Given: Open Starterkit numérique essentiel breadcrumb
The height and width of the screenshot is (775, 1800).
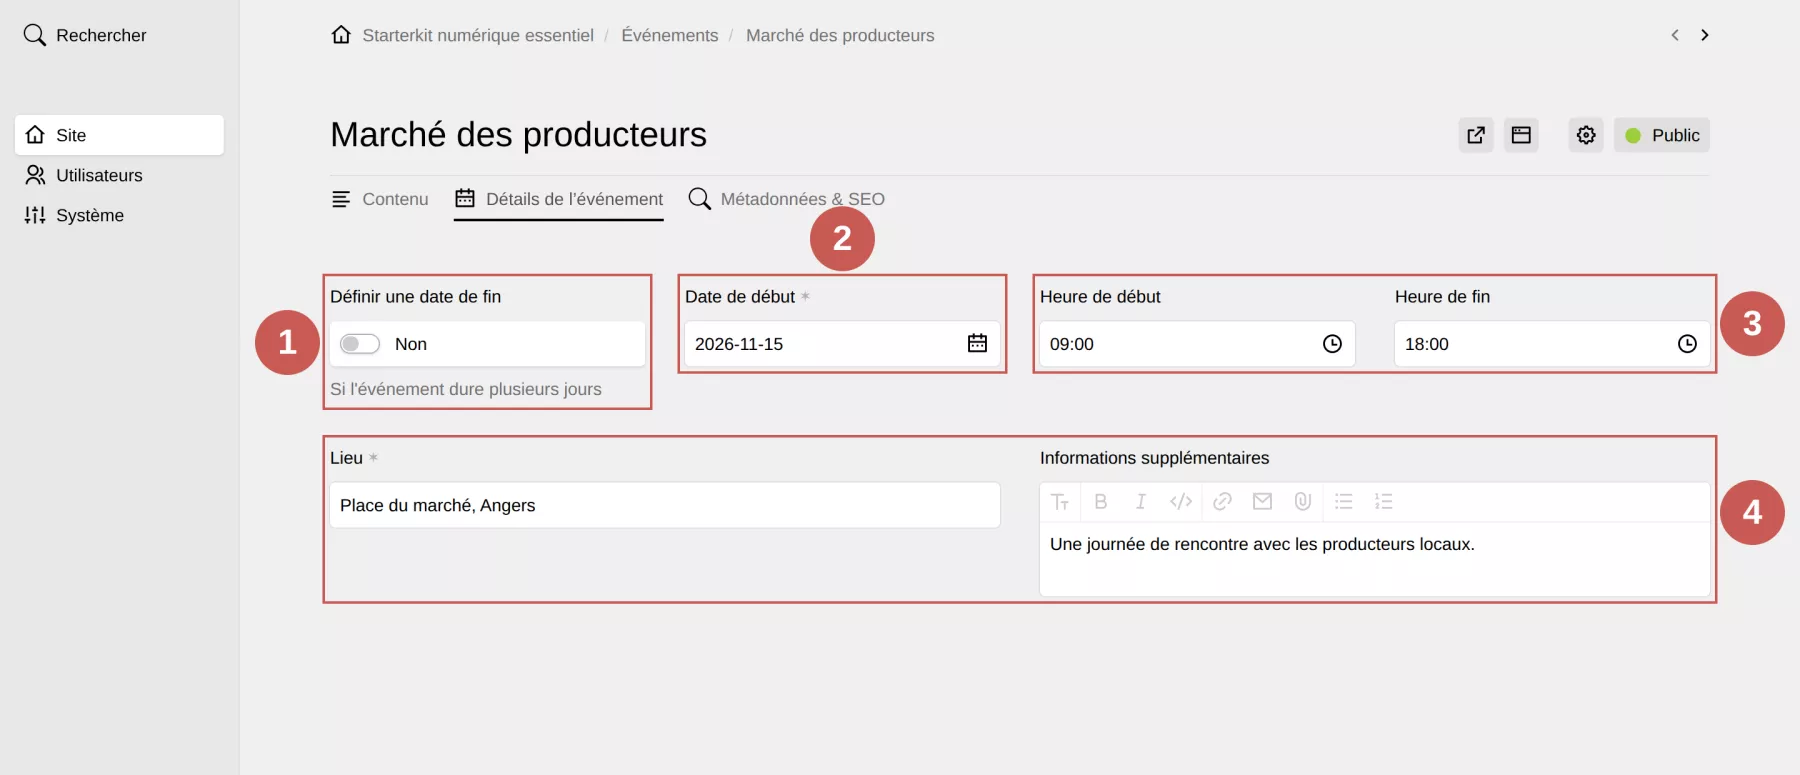Looking at the screenshot, I should click(478, 35).
